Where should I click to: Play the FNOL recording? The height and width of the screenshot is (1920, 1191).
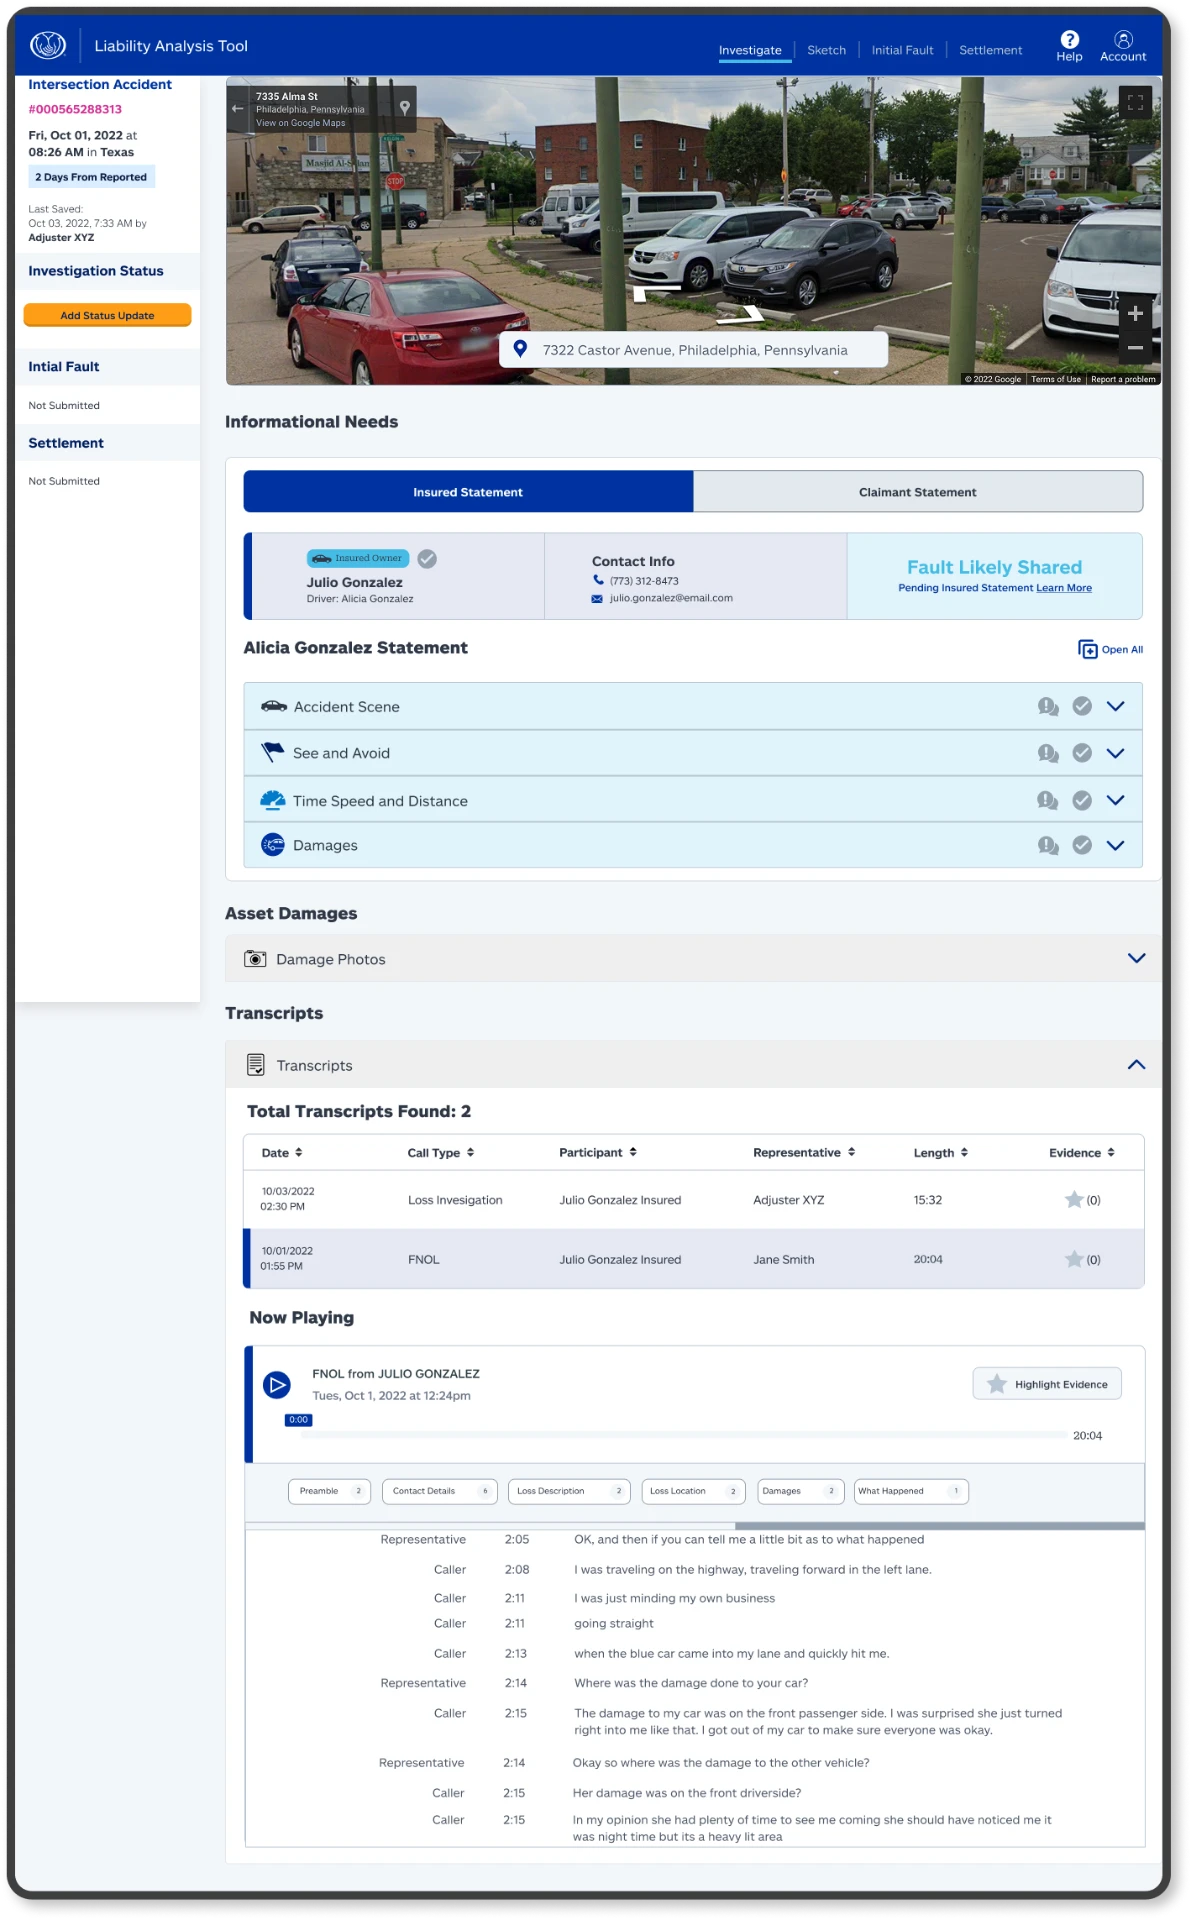pyautogui.click(x=277, y=1385)
